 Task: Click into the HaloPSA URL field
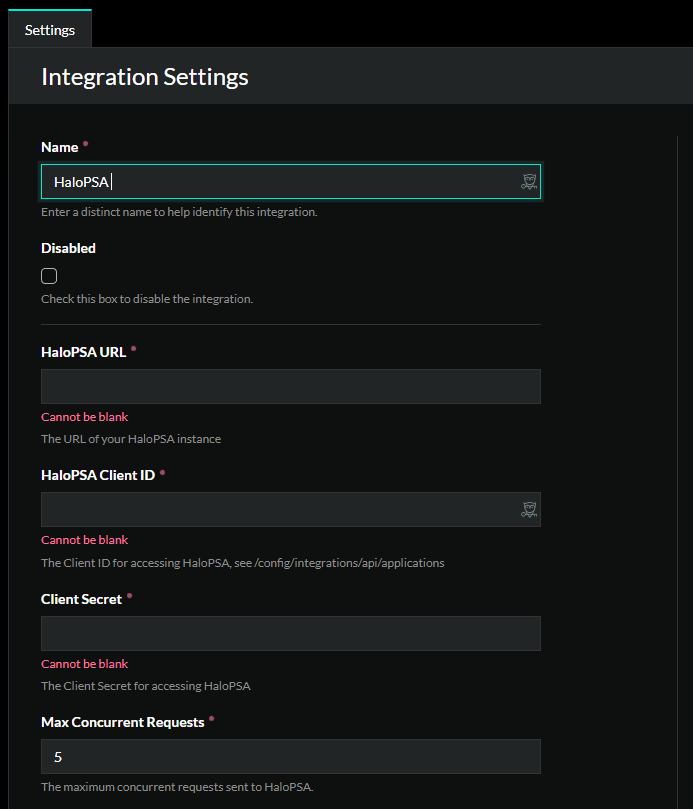pos(290,386)
